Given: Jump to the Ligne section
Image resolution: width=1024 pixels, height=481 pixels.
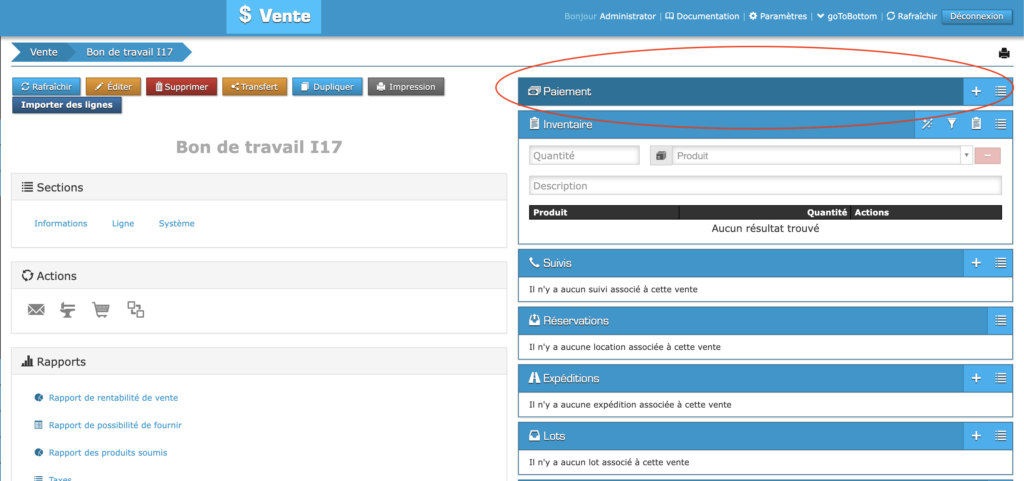Looking at the screenshot, I should pos(123,223).
